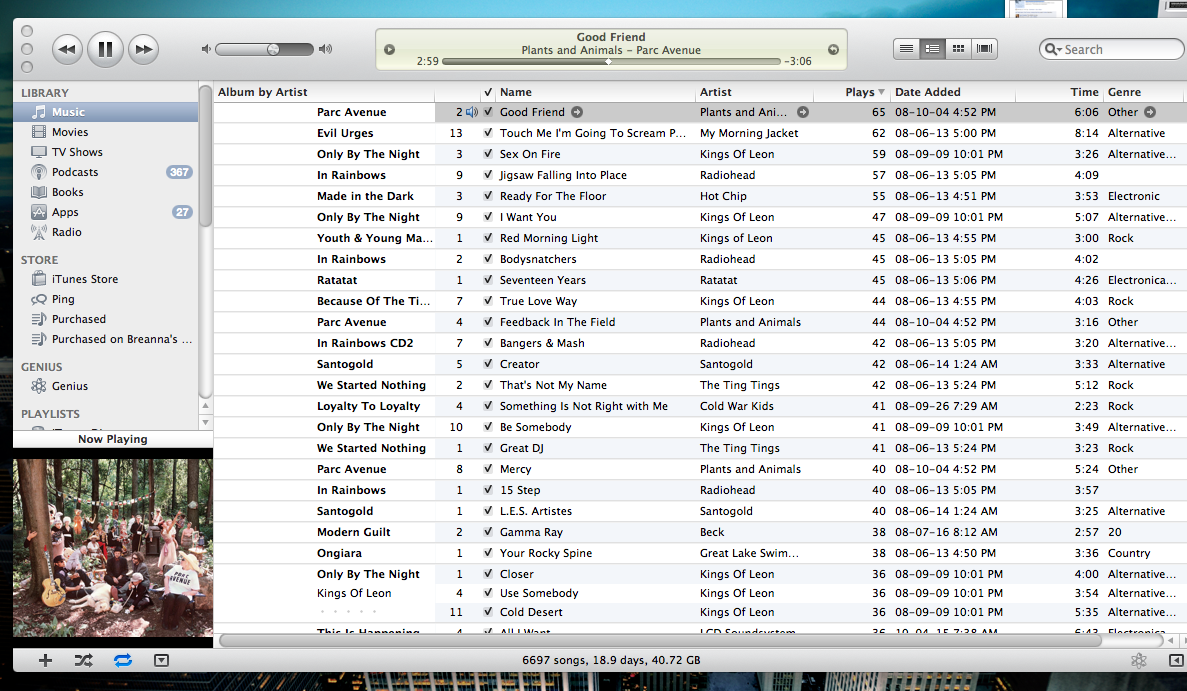Switch to song list view

(906, 49)
